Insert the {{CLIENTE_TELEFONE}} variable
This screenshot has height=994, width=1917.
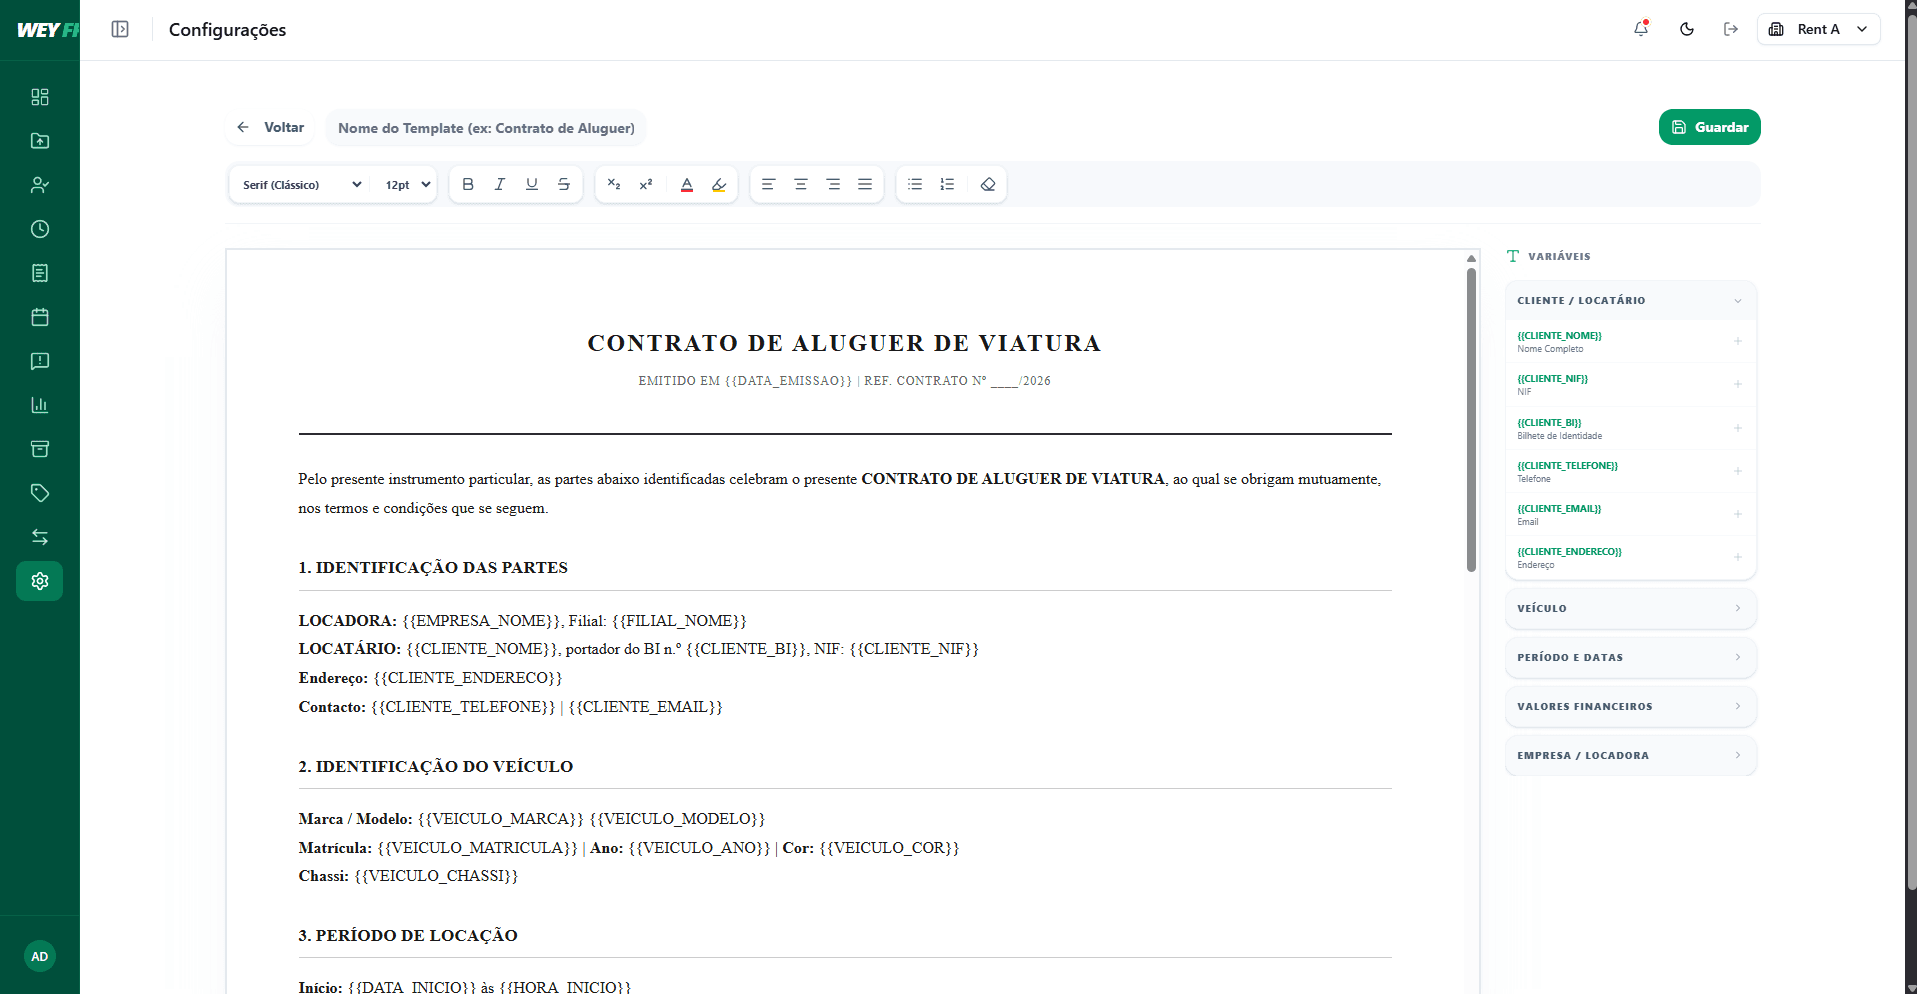click(1630, 471)
